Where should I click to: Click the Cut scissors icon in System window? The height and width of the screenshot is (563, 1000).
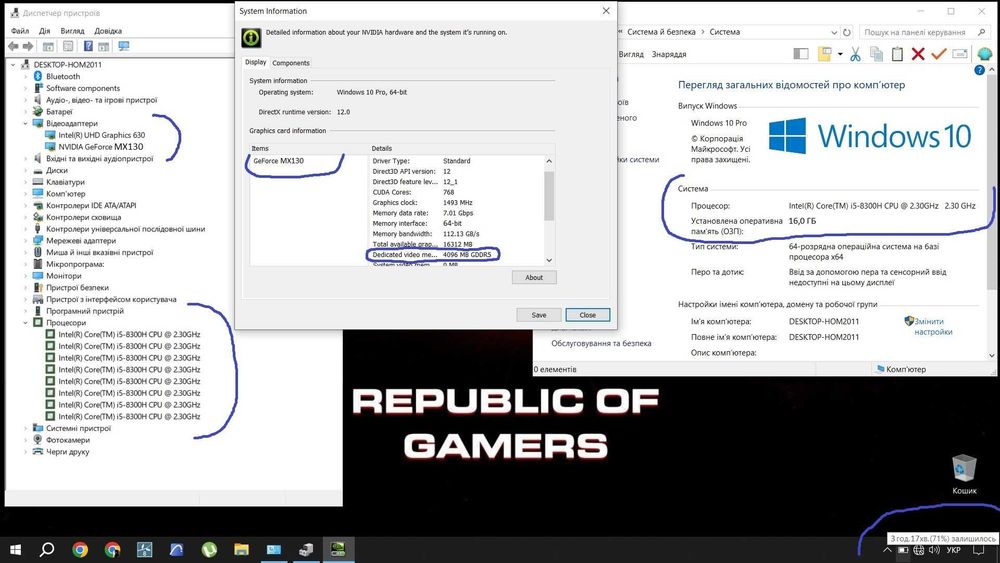pos(855,54)
